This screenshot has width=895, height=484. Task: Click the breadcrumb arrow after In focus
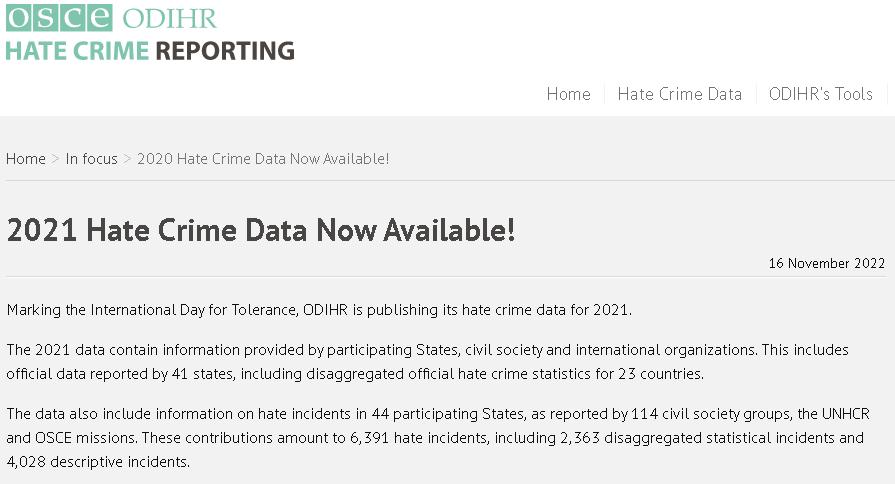128,159
